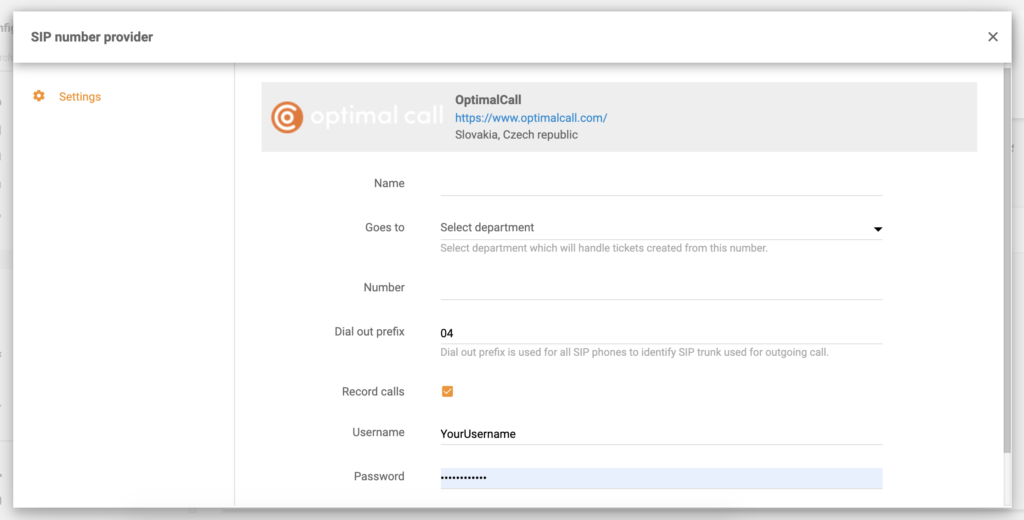This screenshot has height=520, width=1024.
Task: Click the Goes to field label
Action: coord(384,228)
